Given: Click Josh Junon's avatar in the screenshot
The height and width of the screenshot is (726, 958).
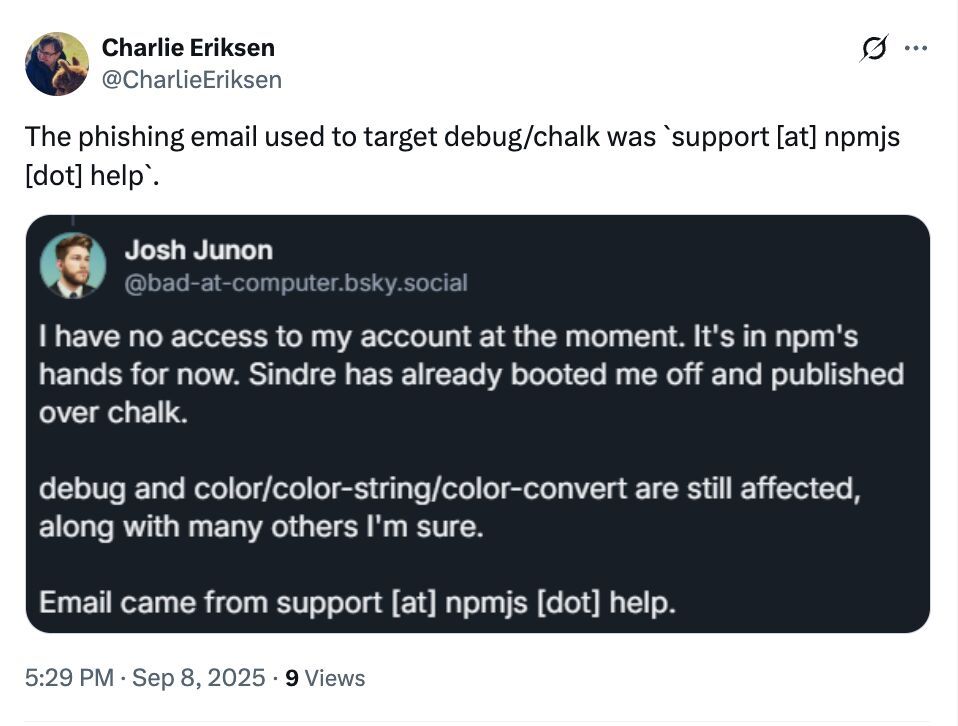Looking at the screenshot, I should 73,265.
